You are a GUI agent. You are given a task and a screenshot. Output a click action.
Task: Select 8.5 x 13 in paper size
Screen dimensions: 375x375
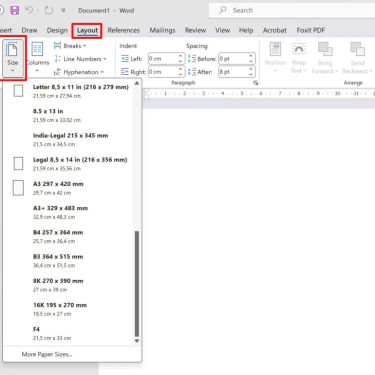[68, 115]
